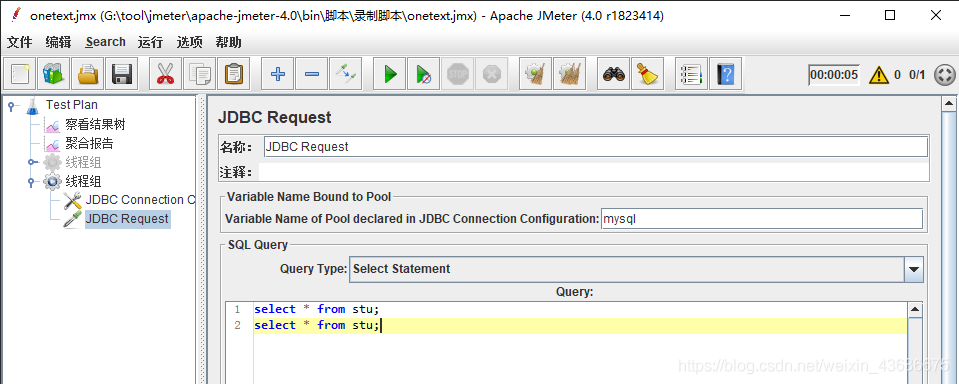
Task: Select JDBC Request in the tree
Action: click(127, 219)
